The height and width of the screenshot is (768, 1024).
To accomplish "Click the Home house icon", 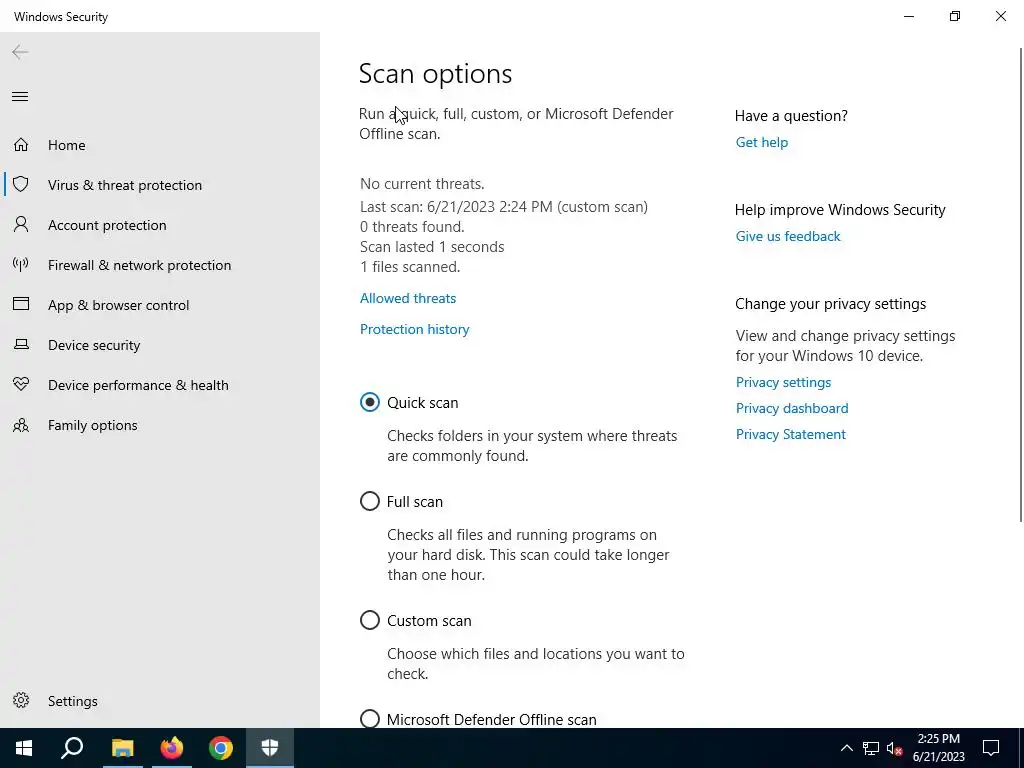I will pyautogui.click(x=21, y=144).
